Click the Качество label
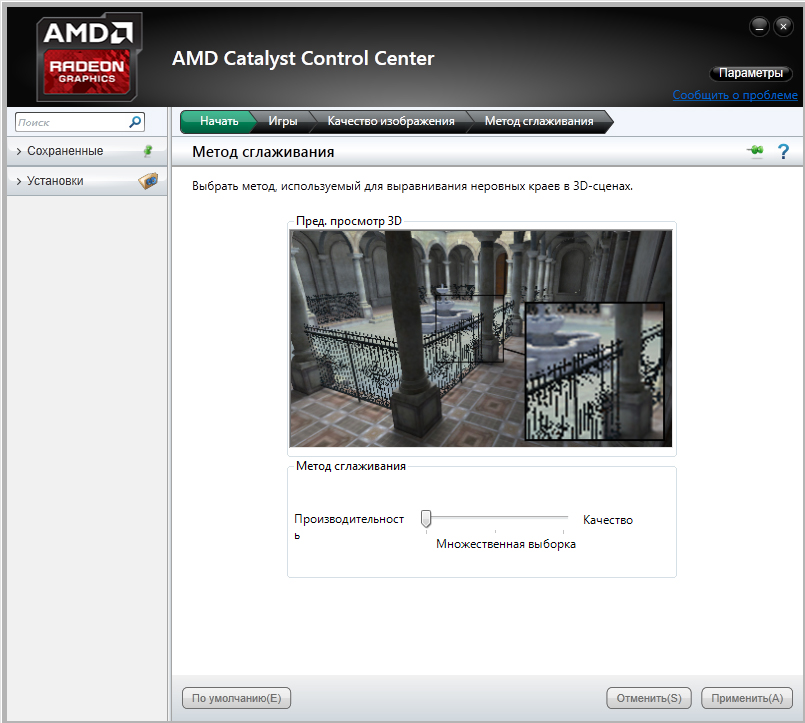 click(x=608, y=520)
